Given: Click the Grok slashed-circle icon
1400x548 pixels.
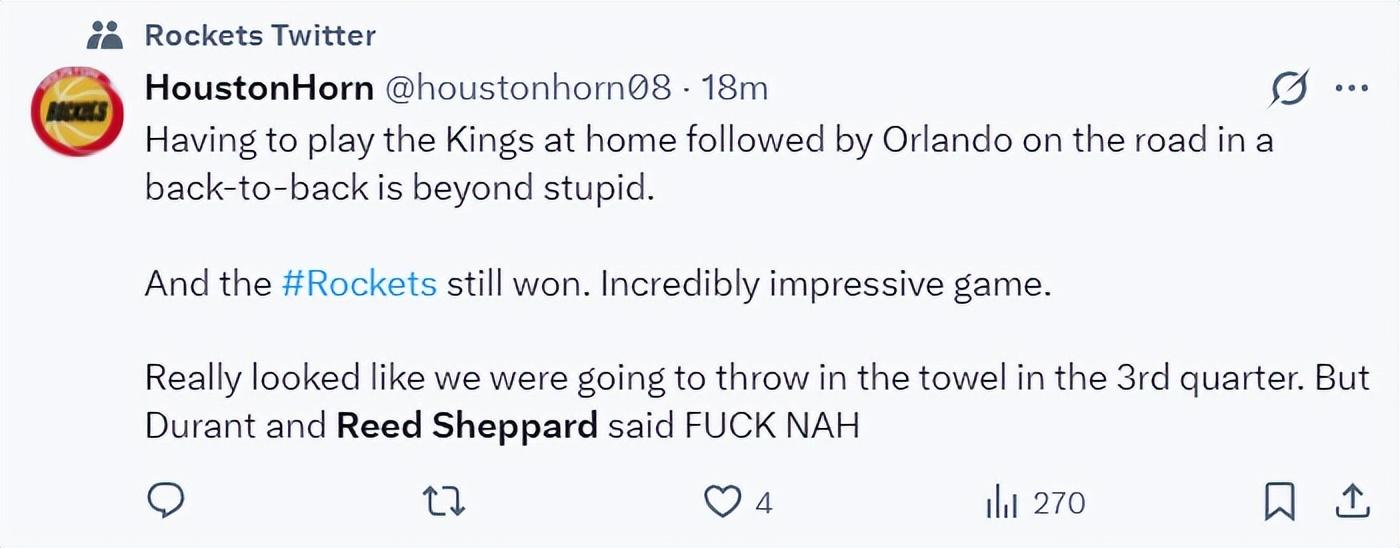Looking at the screenshot, I should click(x=1290, y=90).
